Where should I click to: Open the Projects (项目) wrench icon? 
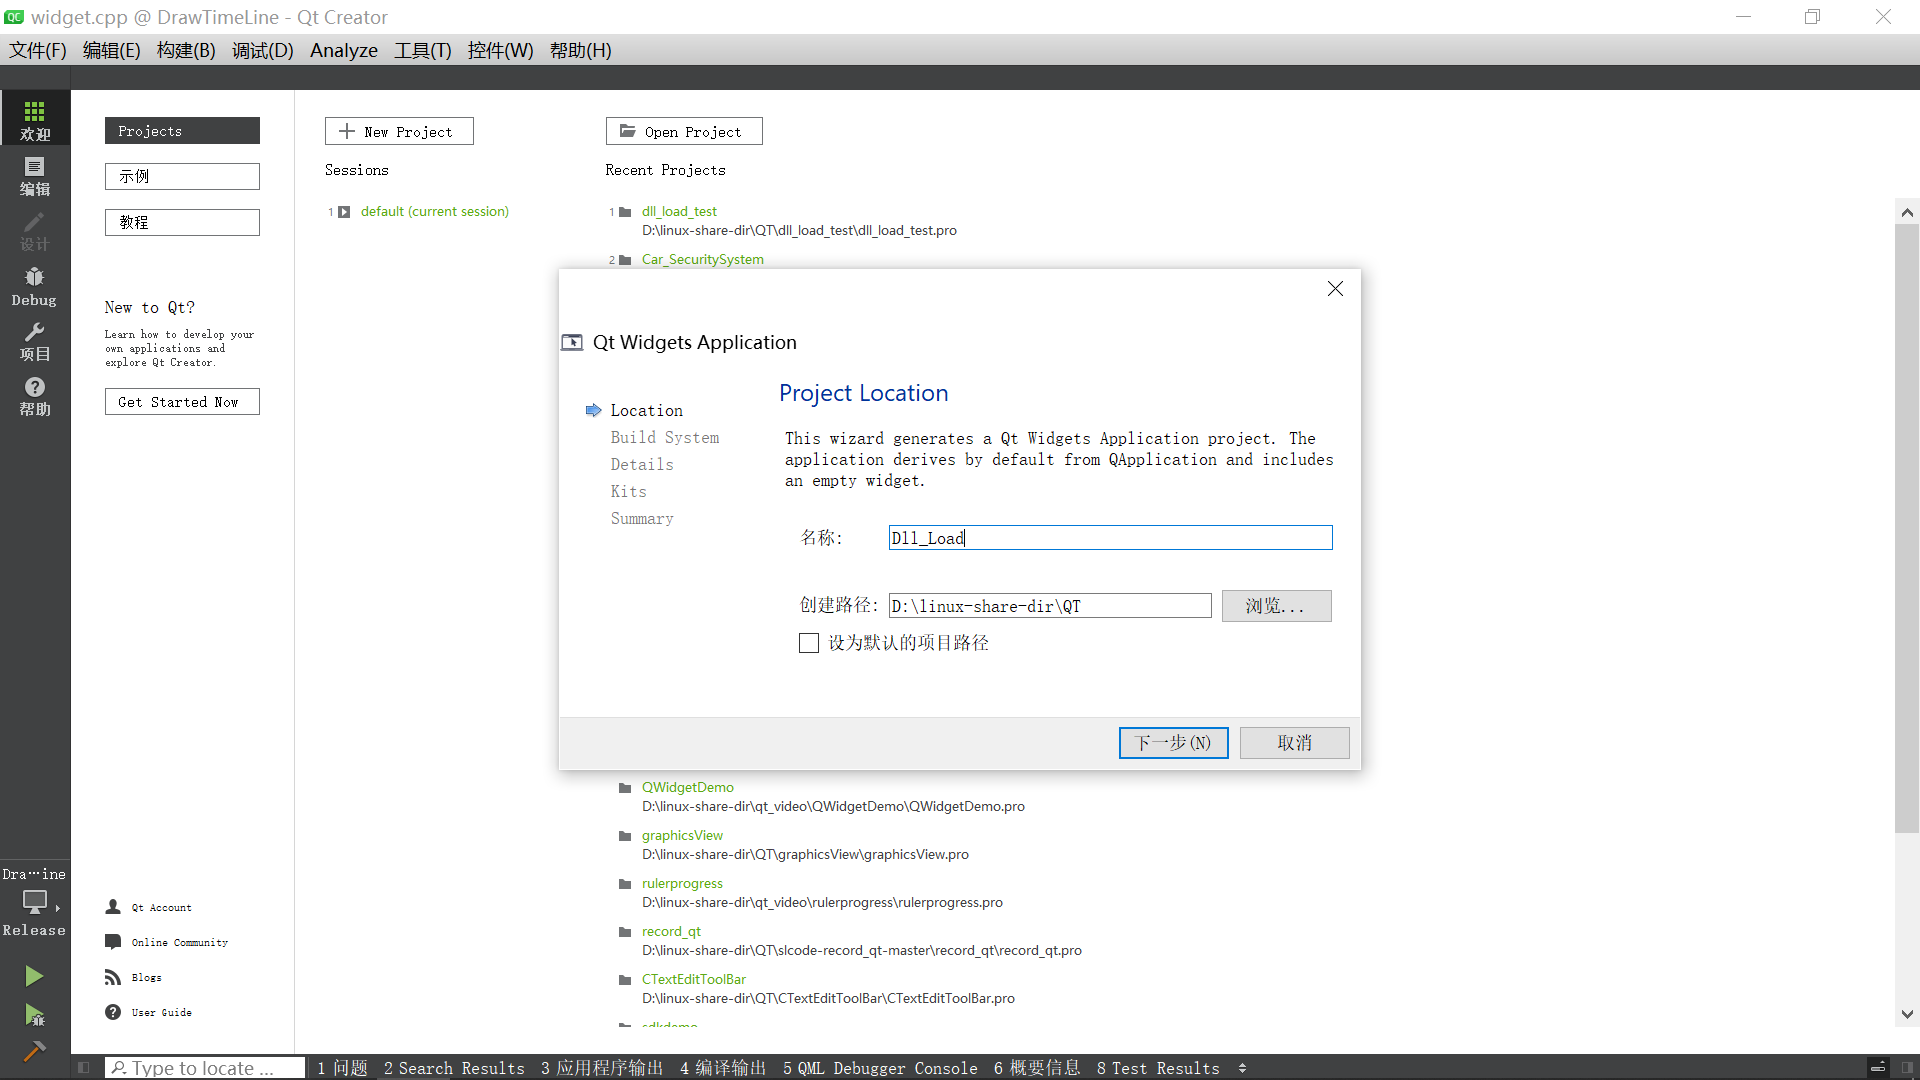[x=35, y=341]
